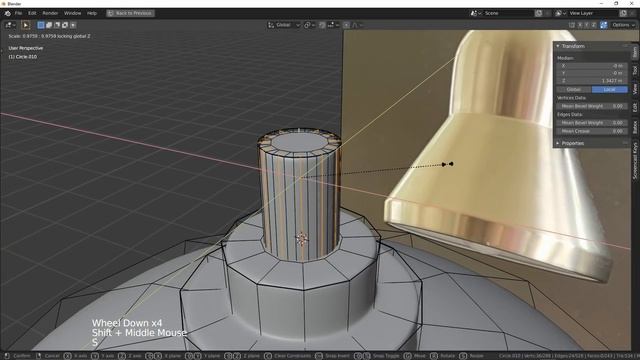Image resolution: width=640 pixels, height=360 pixels.
Task: Select Global coordinate space button
Action: pyautogui.click(x=574, y=89)
